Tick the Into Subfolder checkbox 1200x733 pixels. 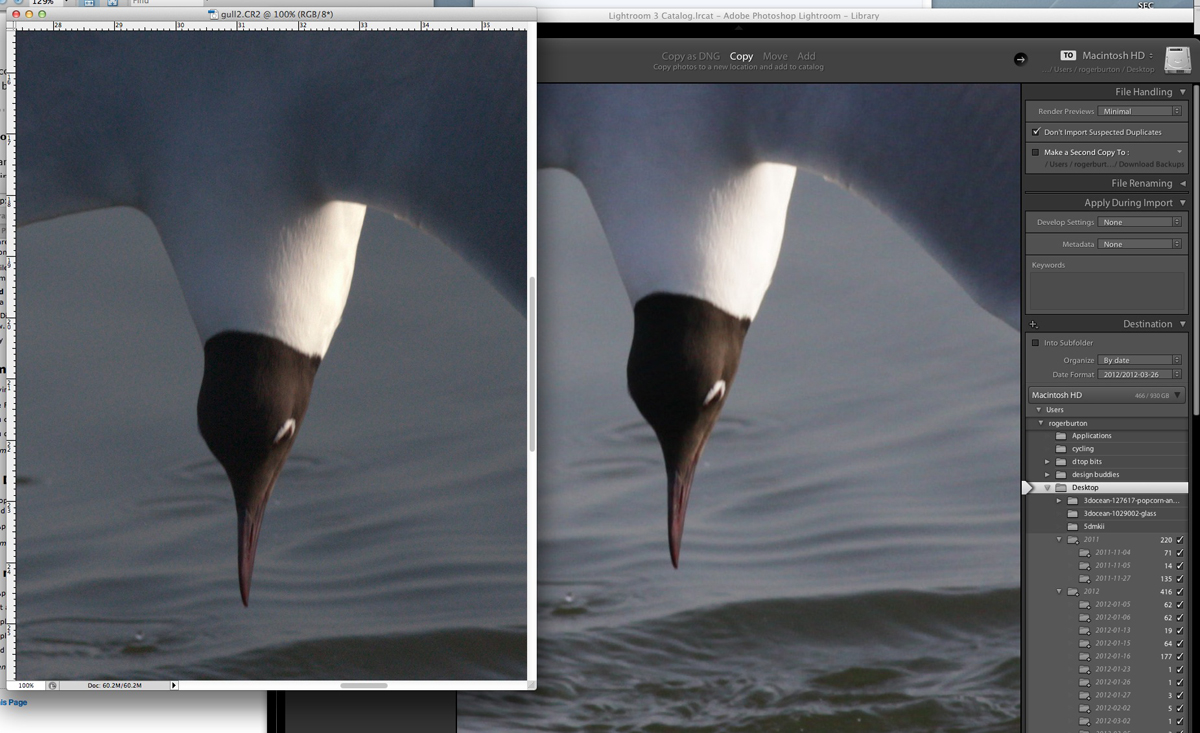click(x=1036, y=343)
